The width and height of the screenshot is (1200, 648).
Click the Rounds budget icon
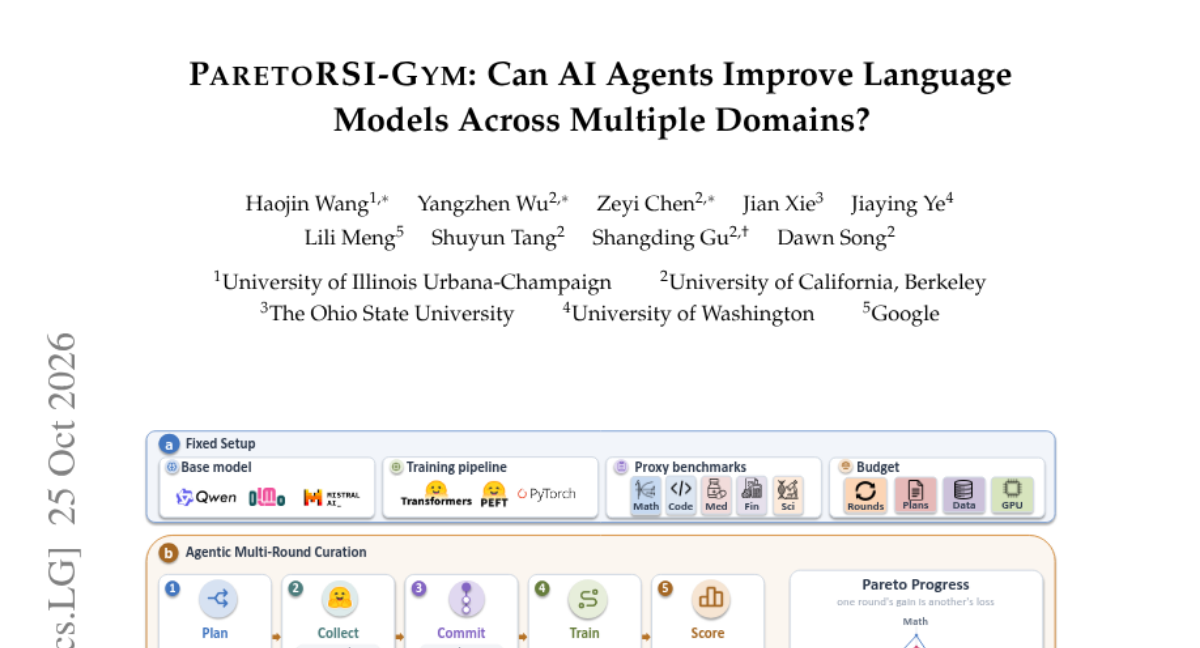point(865,495)
